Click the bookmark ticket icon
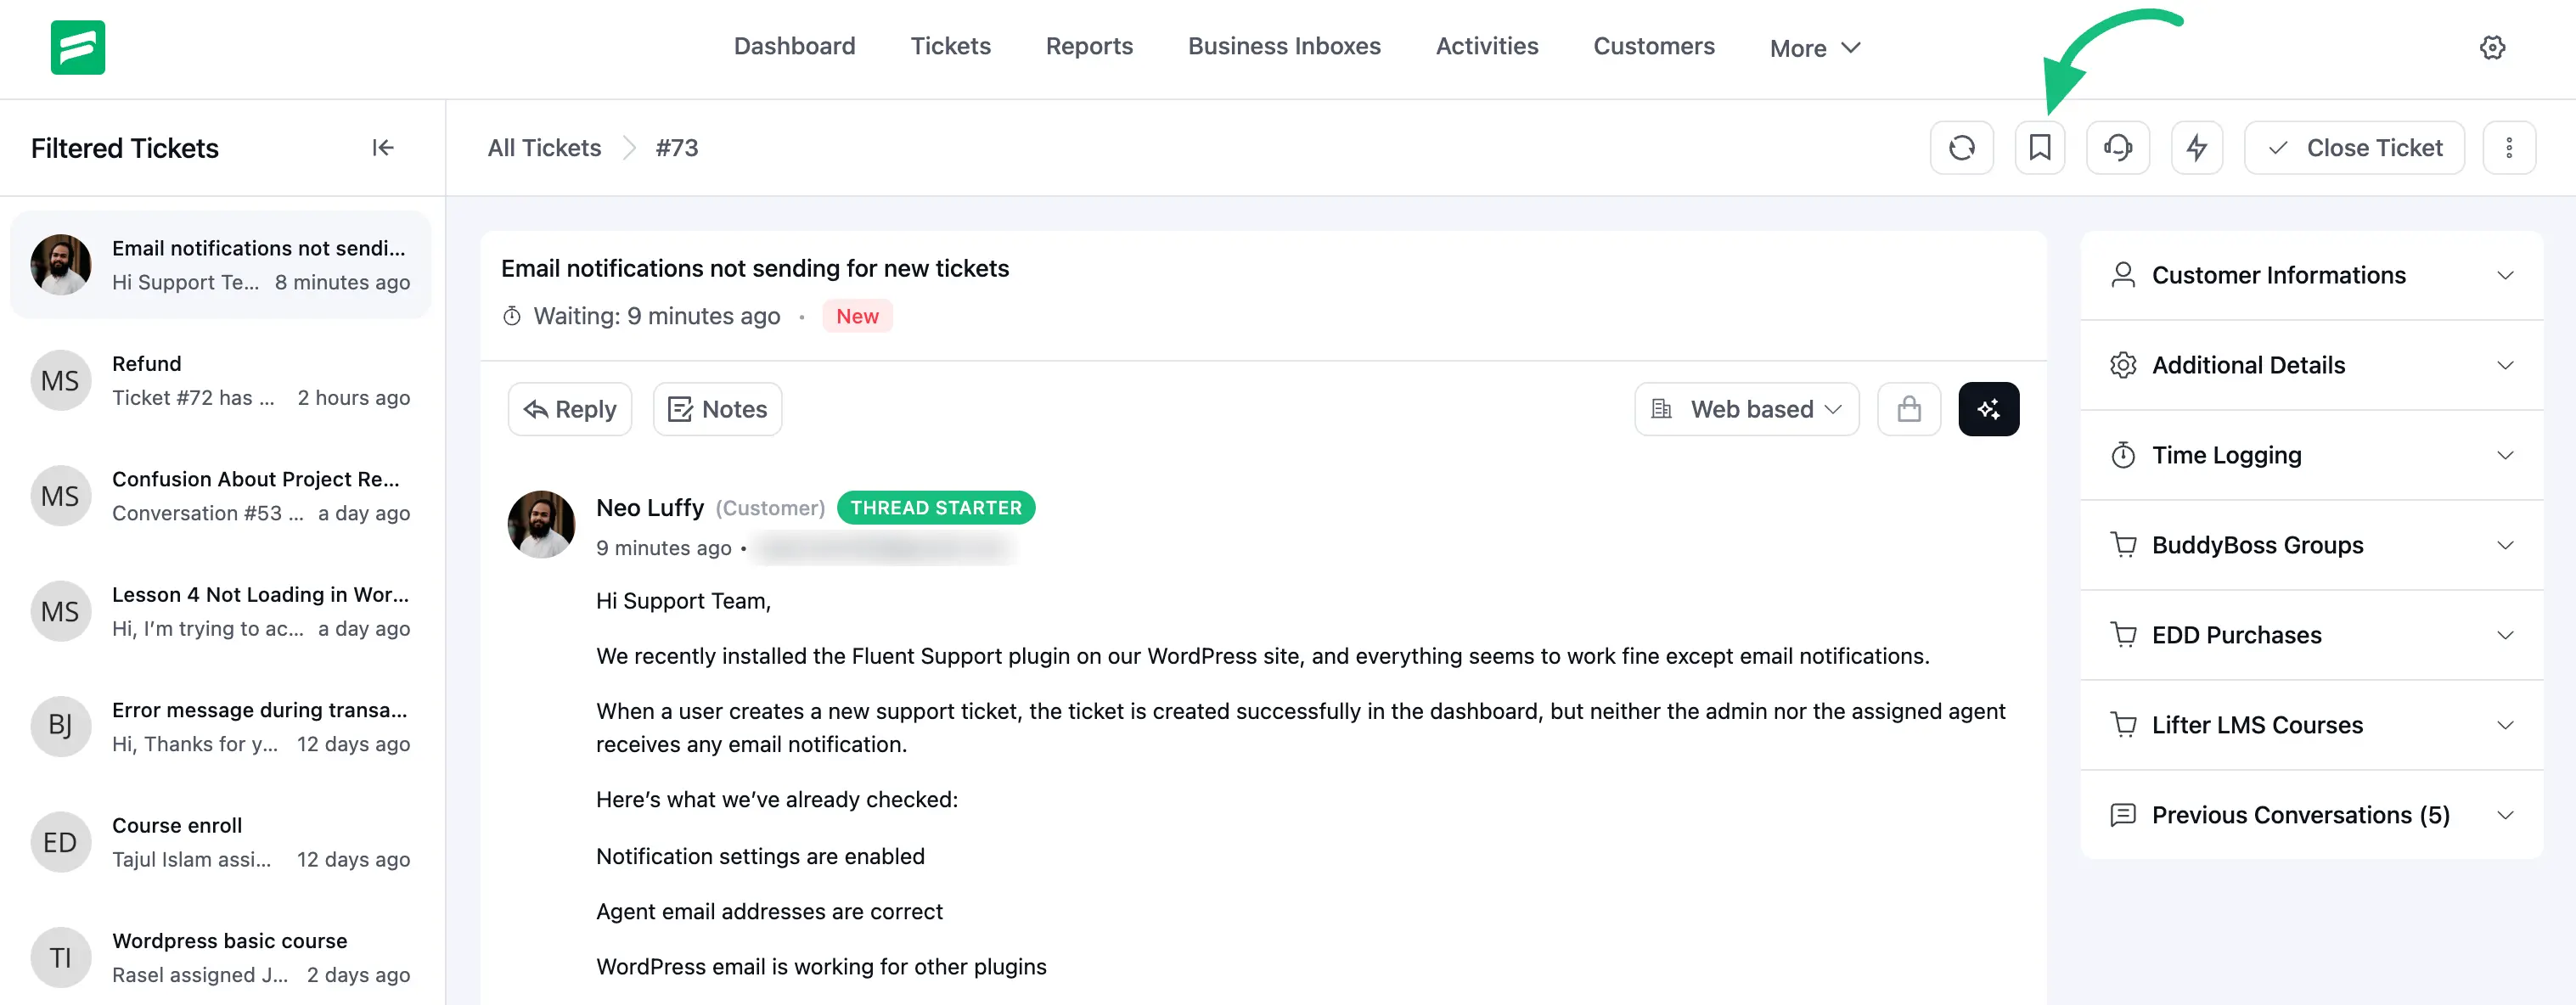 (2039, 148)
